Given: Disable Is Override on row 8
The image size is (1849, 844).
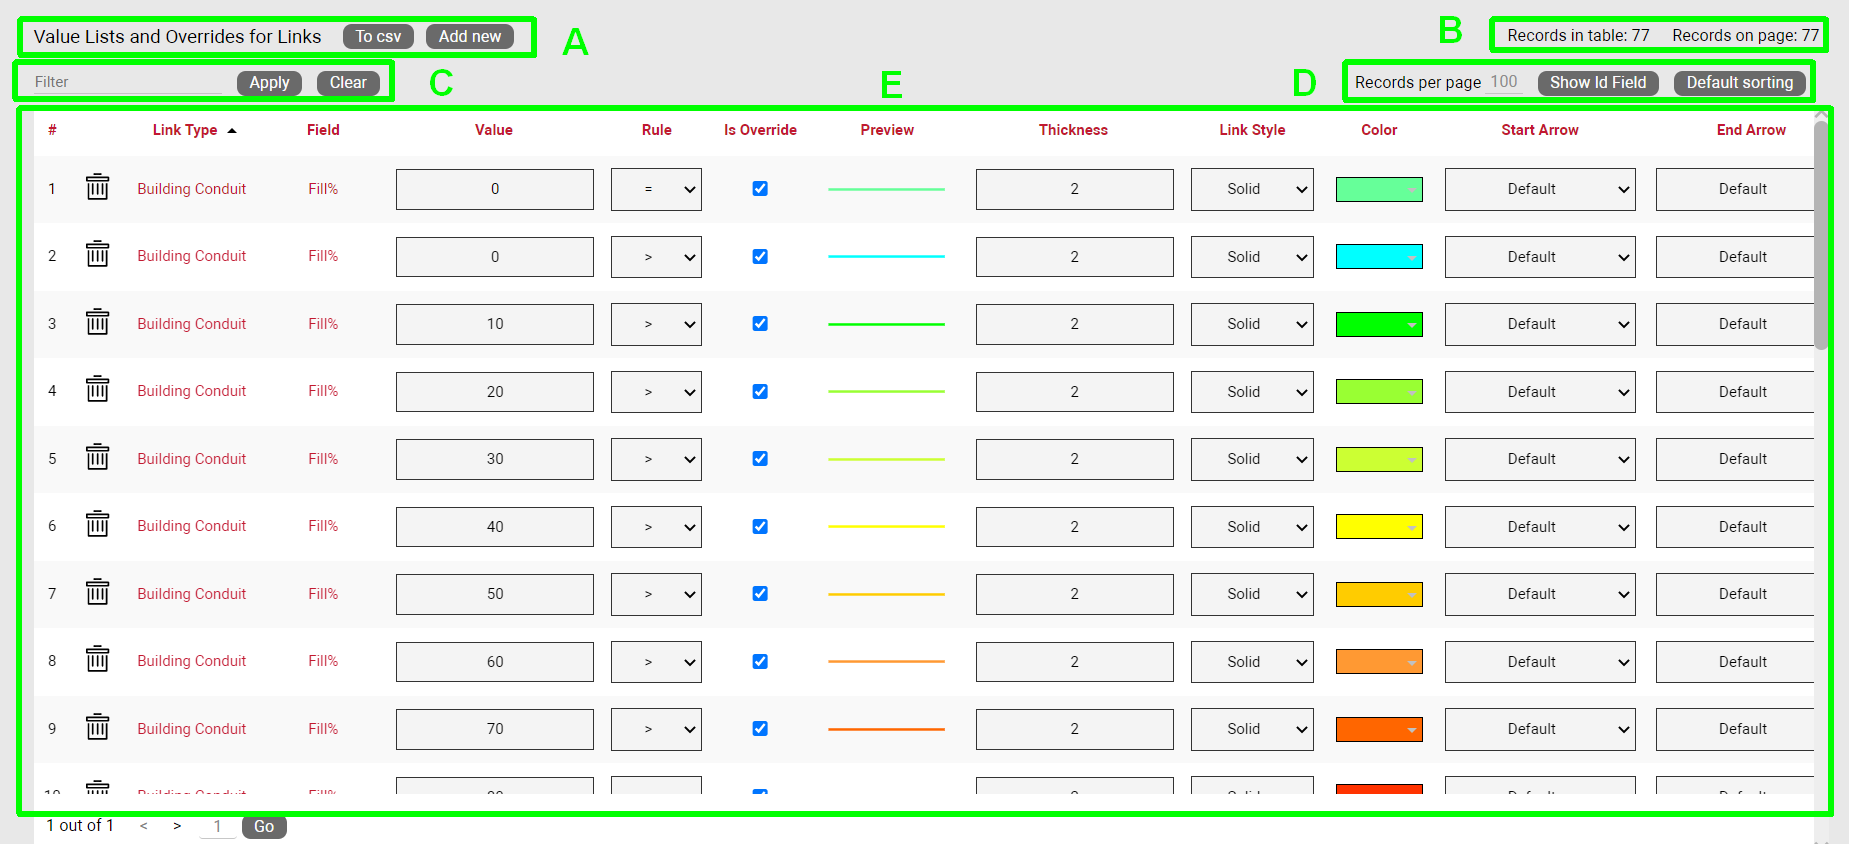Looking at the screenshot, I should (760, 661).
